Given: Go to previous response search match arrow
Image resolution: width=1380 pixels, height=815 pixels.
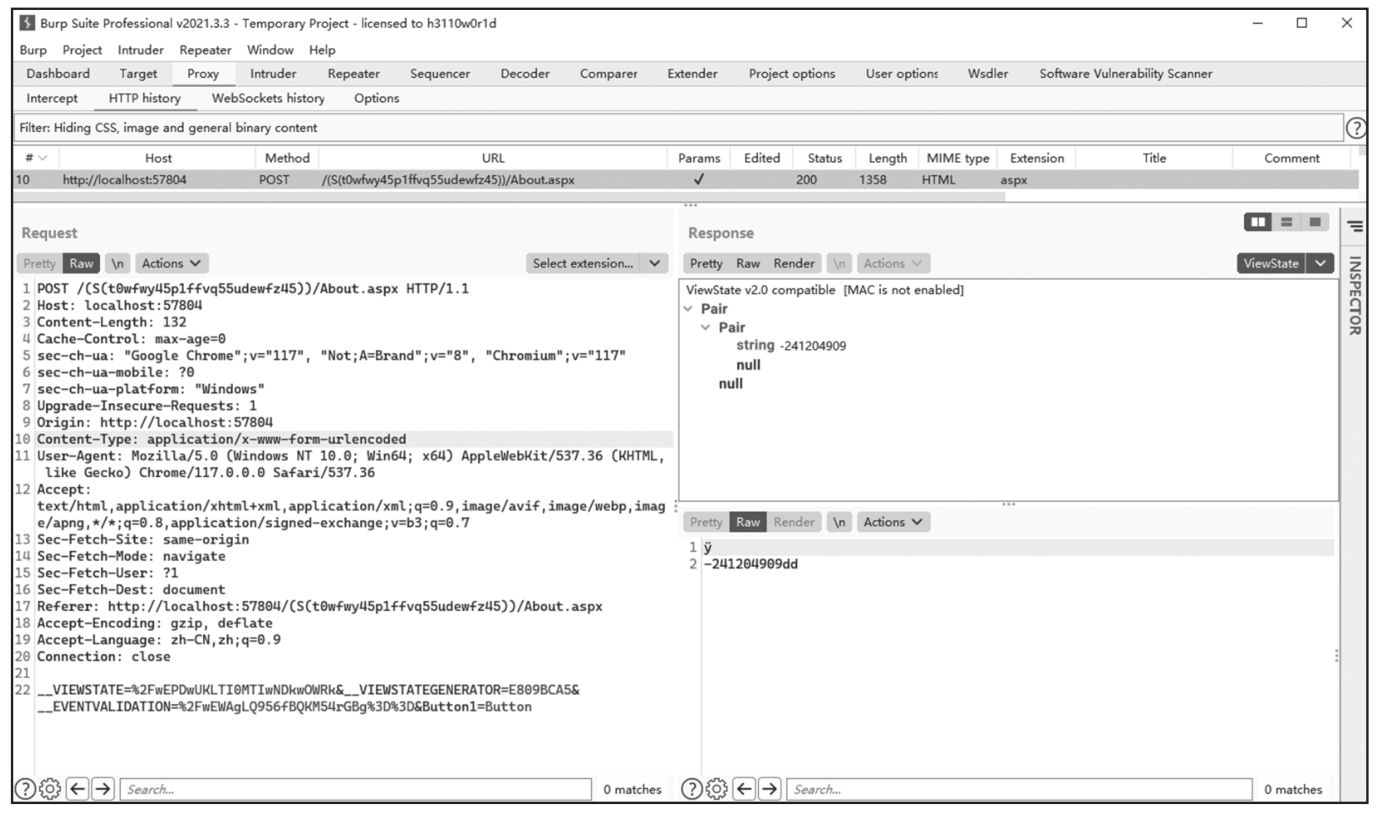Looking at the screenshot, I should 744,789.
